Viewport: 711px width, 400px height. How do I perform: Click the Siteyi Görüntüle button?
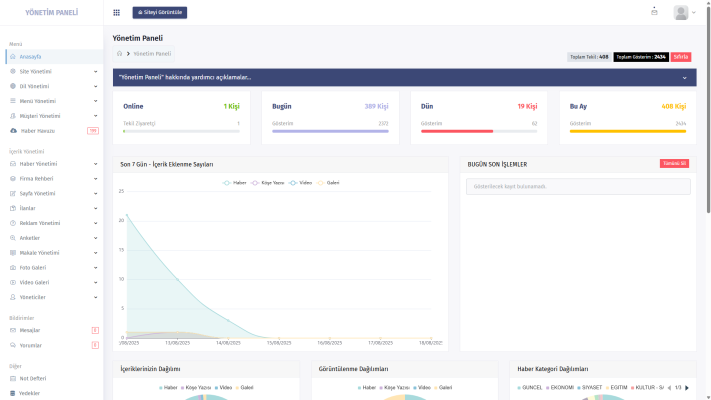pos(159,13)
